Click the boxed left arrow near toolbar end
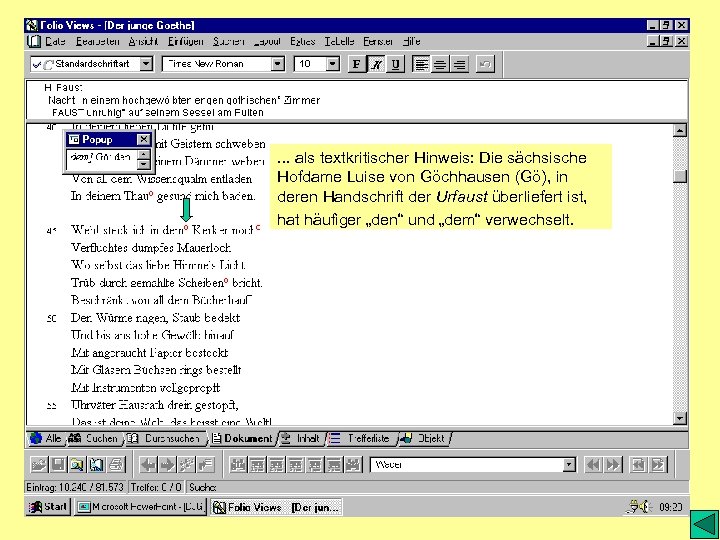 [638, 465]
